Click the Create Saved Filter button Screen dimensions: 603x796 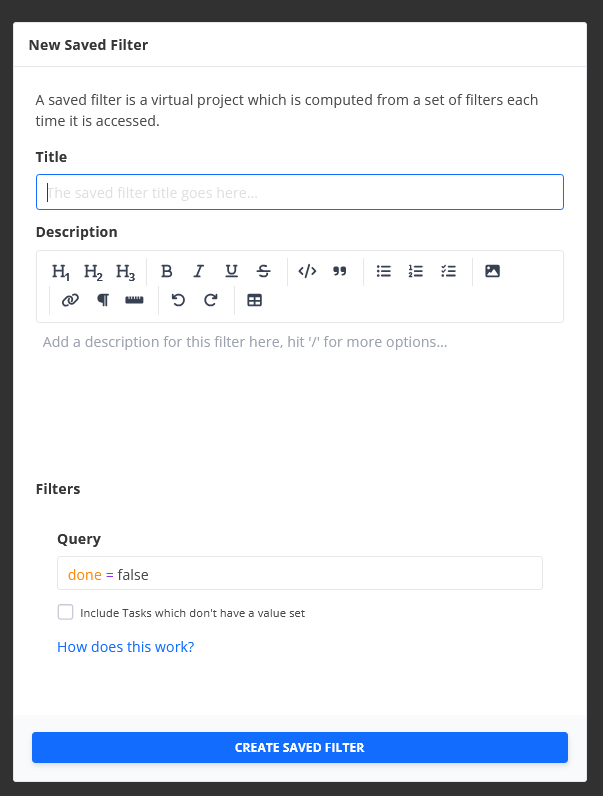pos(299,747)
